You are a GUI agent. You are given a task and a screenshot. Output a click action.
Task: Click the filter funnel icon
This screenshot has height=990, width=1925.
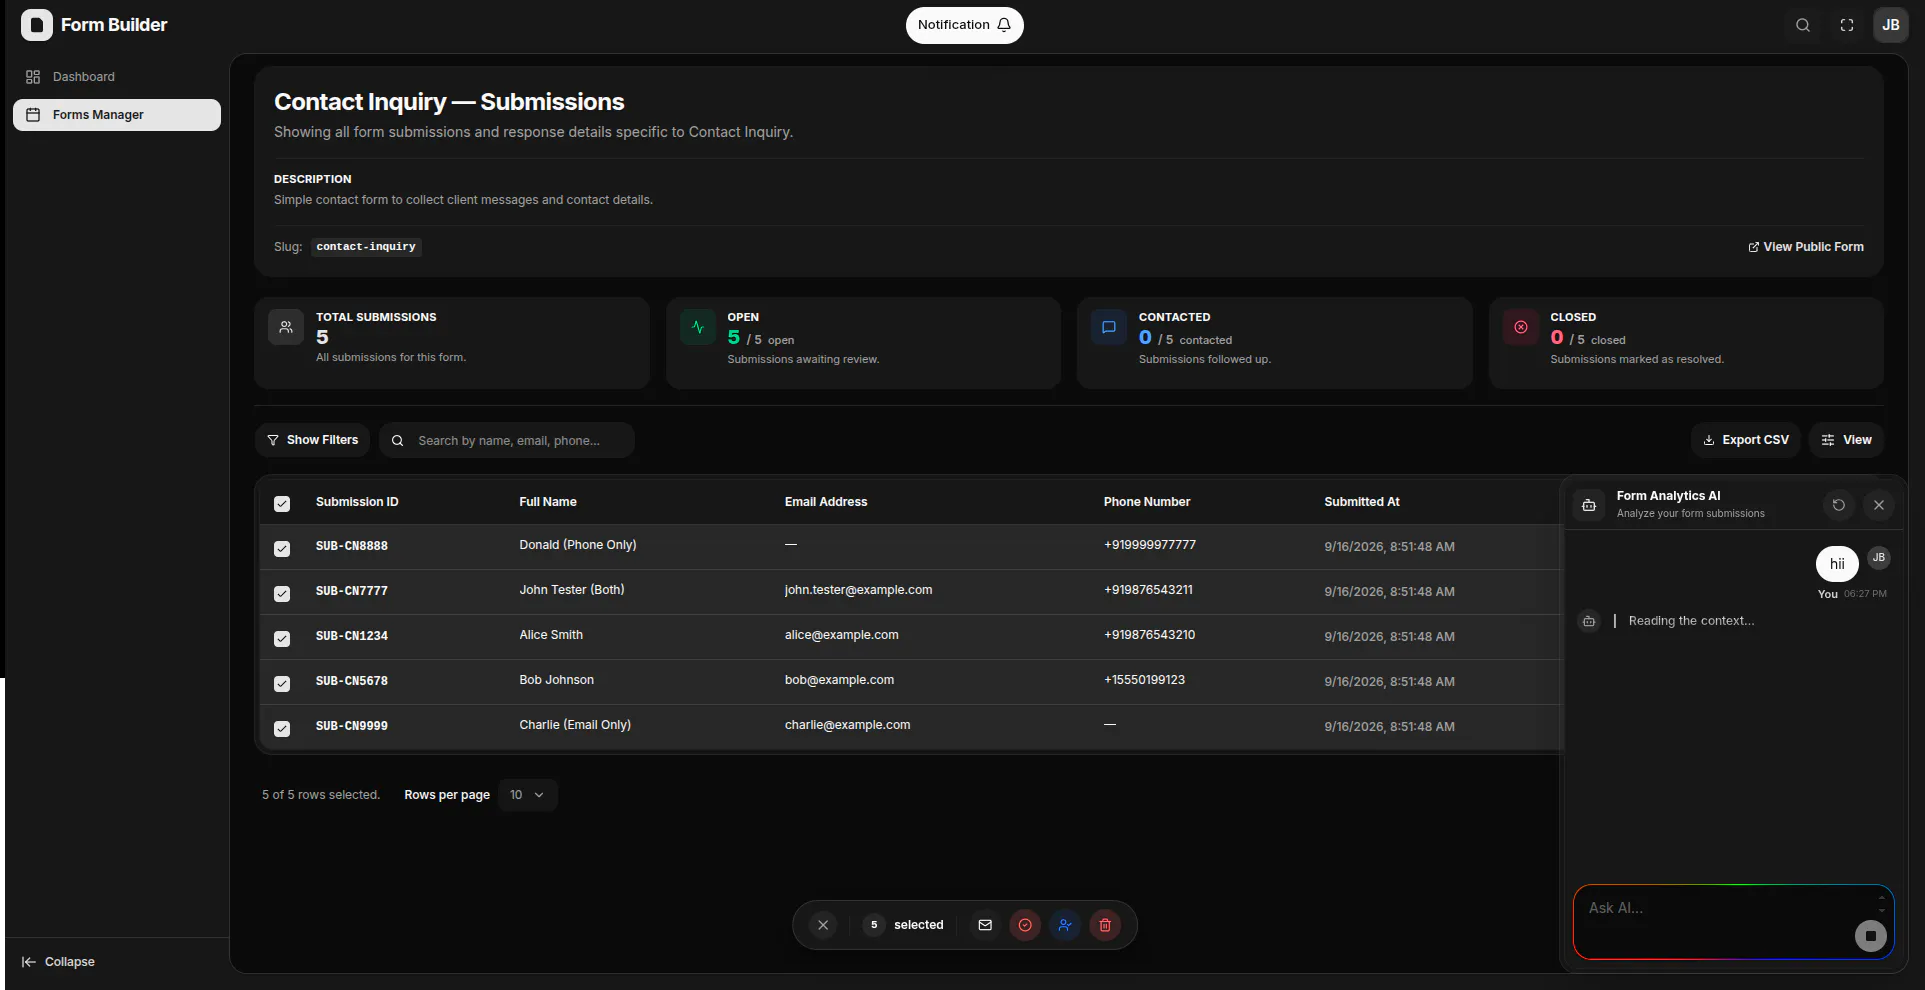[273, 440]
